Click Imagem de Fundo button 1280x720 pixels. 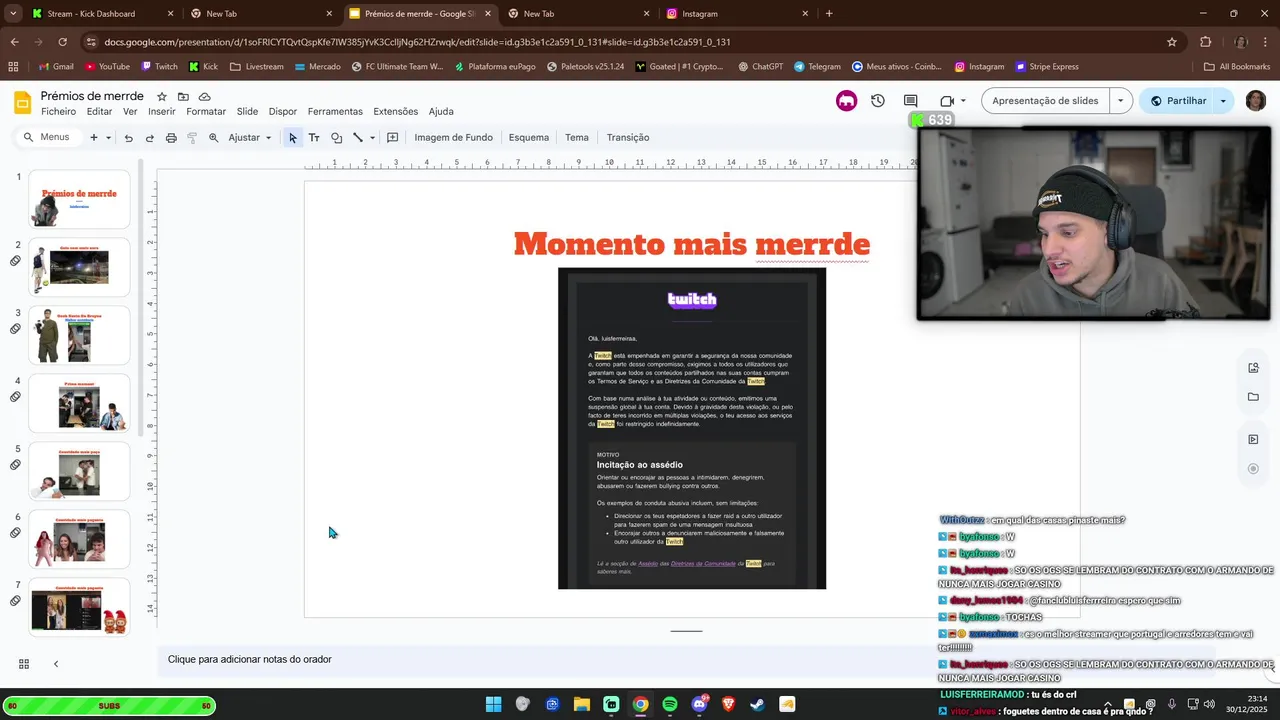point(453,137)
